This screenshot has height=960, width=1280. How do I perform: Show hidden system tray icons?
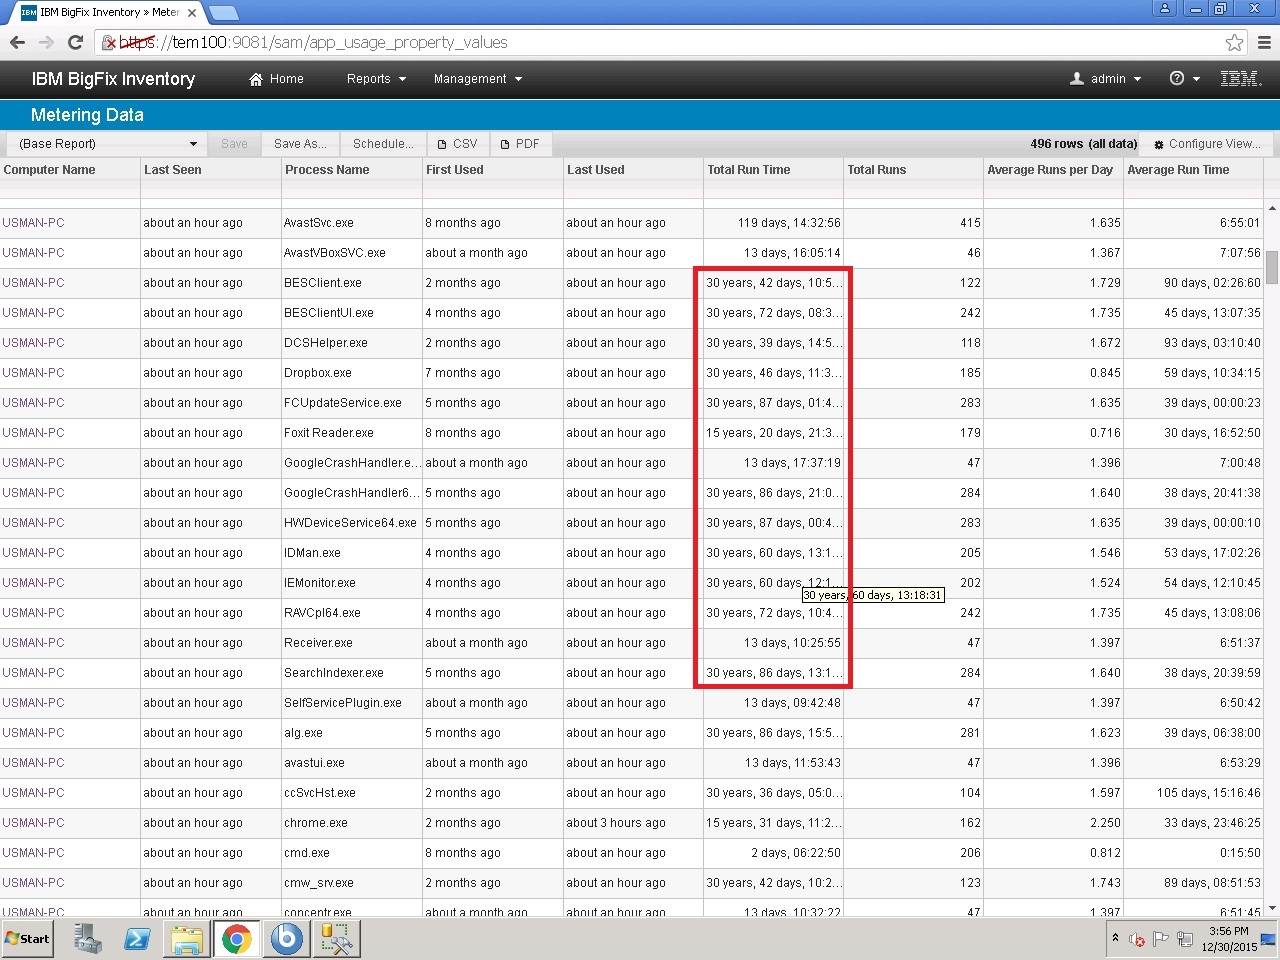point(1115,939)
